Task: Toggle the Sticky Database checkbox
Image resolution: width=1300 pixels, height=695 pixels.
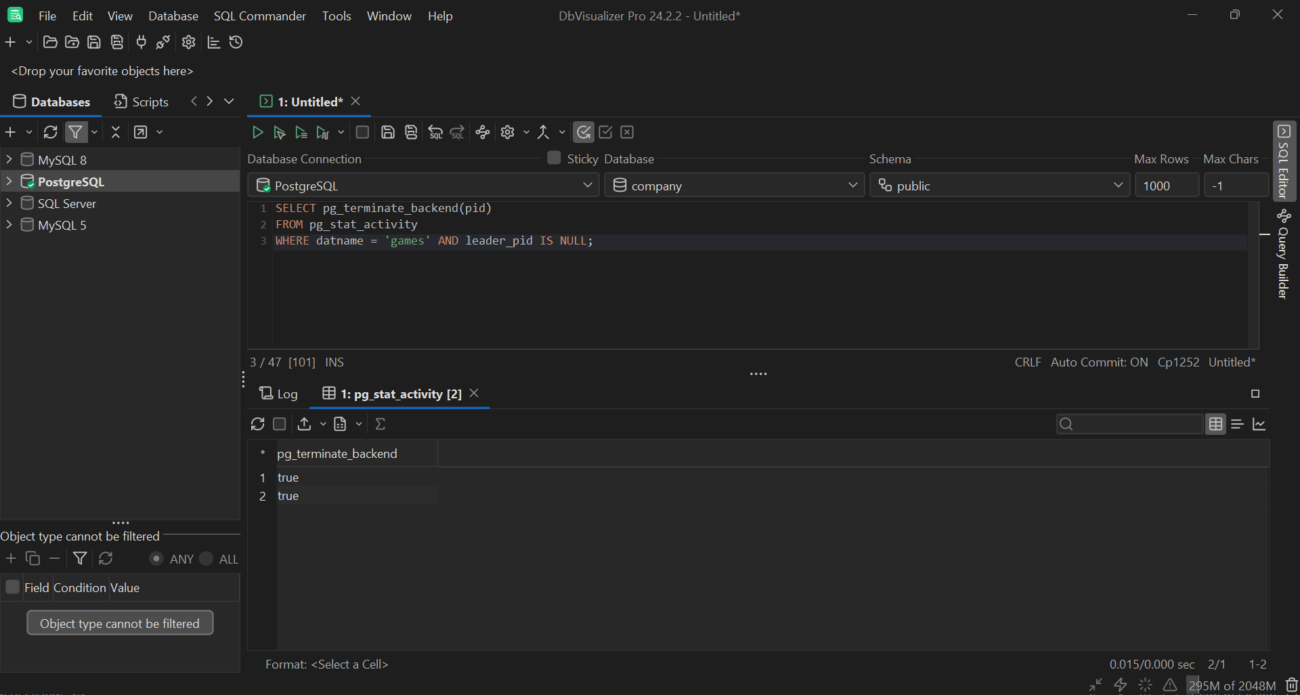Action: click(x=553, y=158)
